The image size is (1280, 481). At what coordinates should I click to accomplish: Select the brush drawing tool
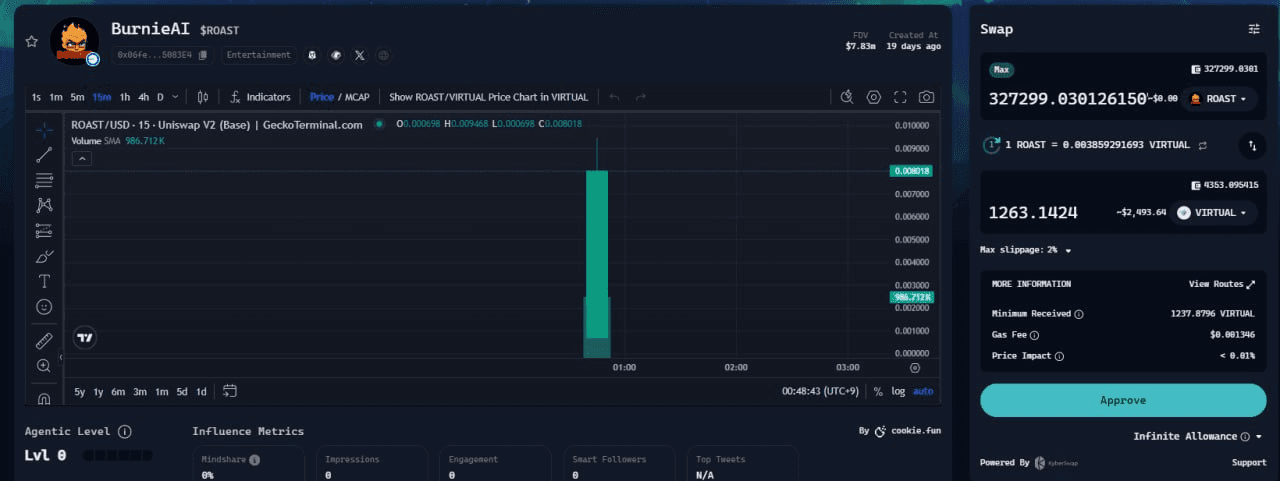point(44,256)
